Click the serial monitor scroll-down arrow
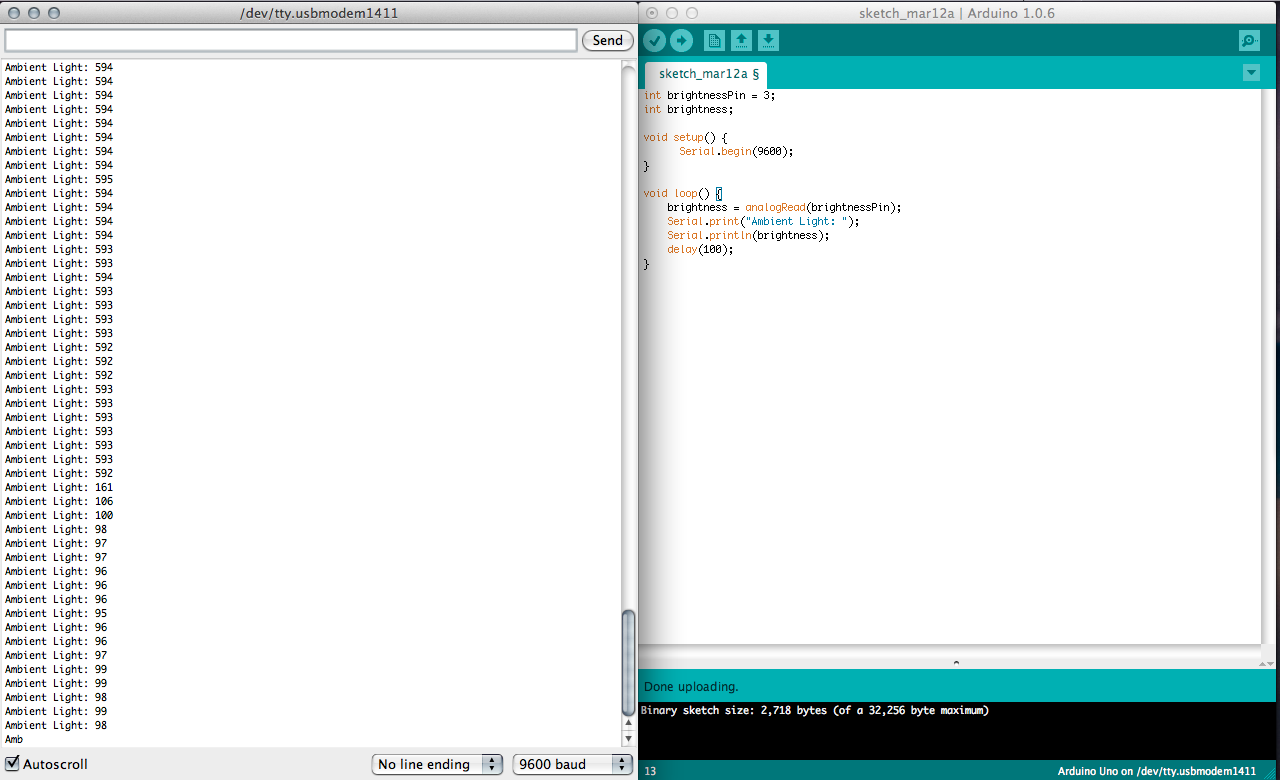 (x=628, y=740)
